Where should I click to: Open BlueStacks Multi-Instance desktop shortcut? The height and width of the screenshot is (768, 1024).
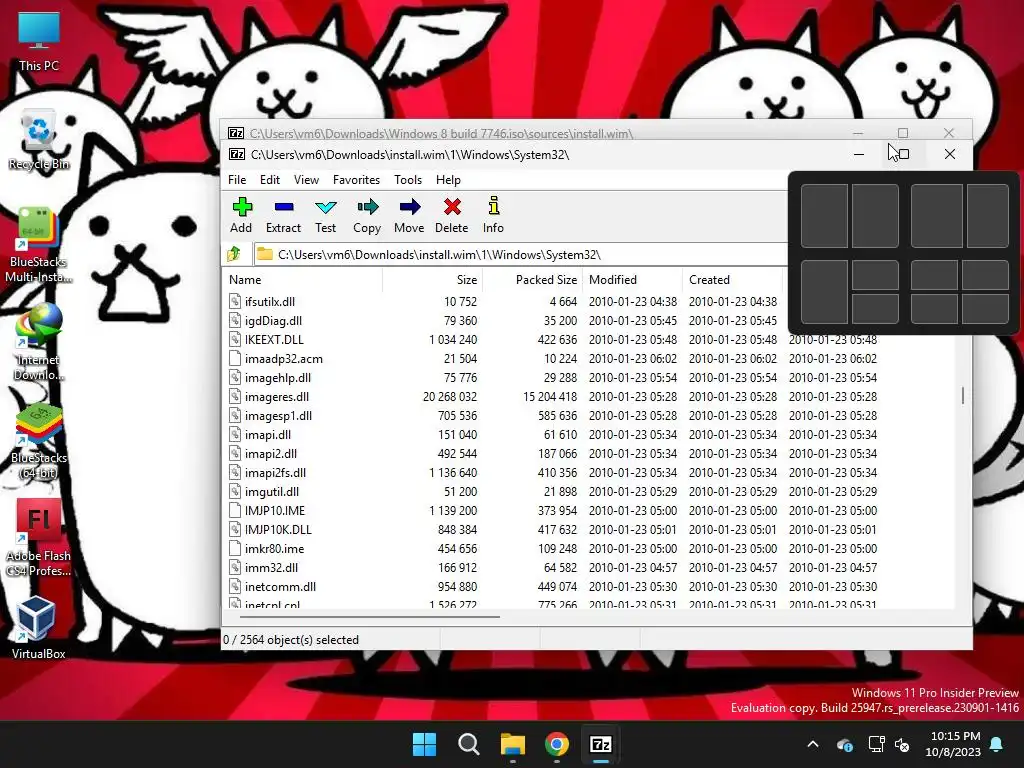click(39, 244)
